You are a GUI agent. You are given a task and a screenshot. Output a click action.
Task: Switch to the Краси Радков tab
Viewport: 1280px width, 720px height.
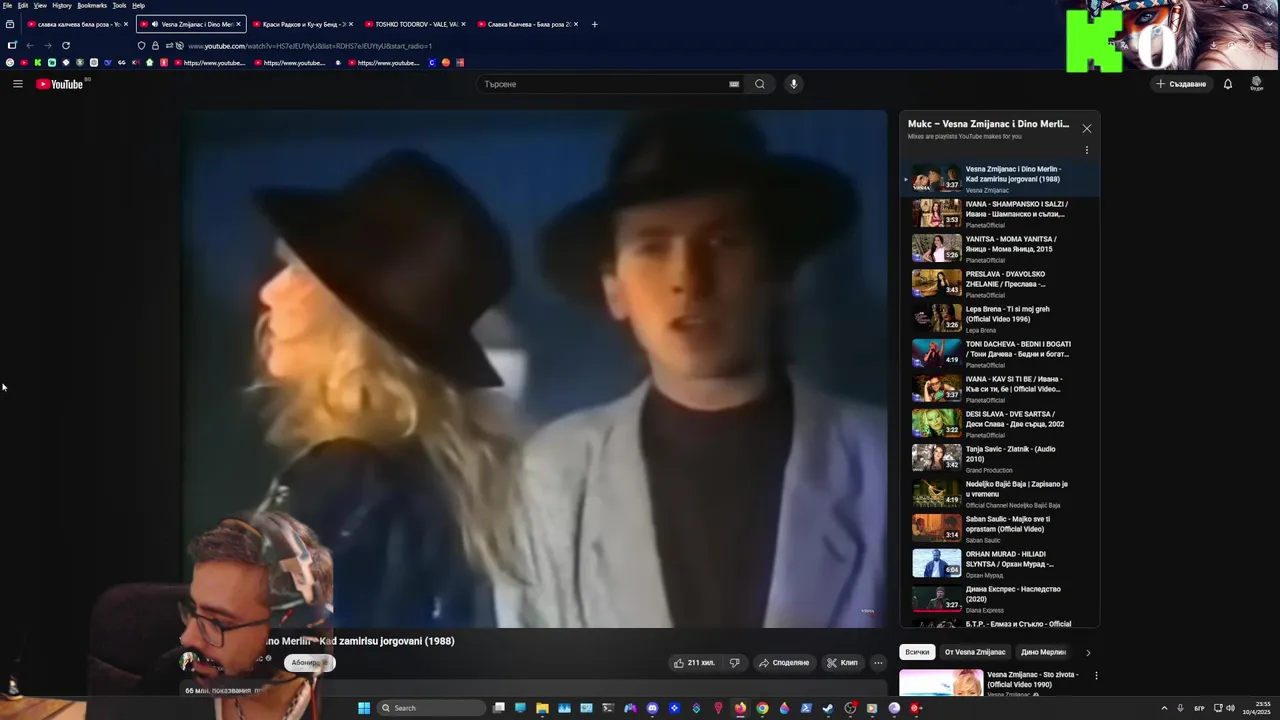click(301, 24)
